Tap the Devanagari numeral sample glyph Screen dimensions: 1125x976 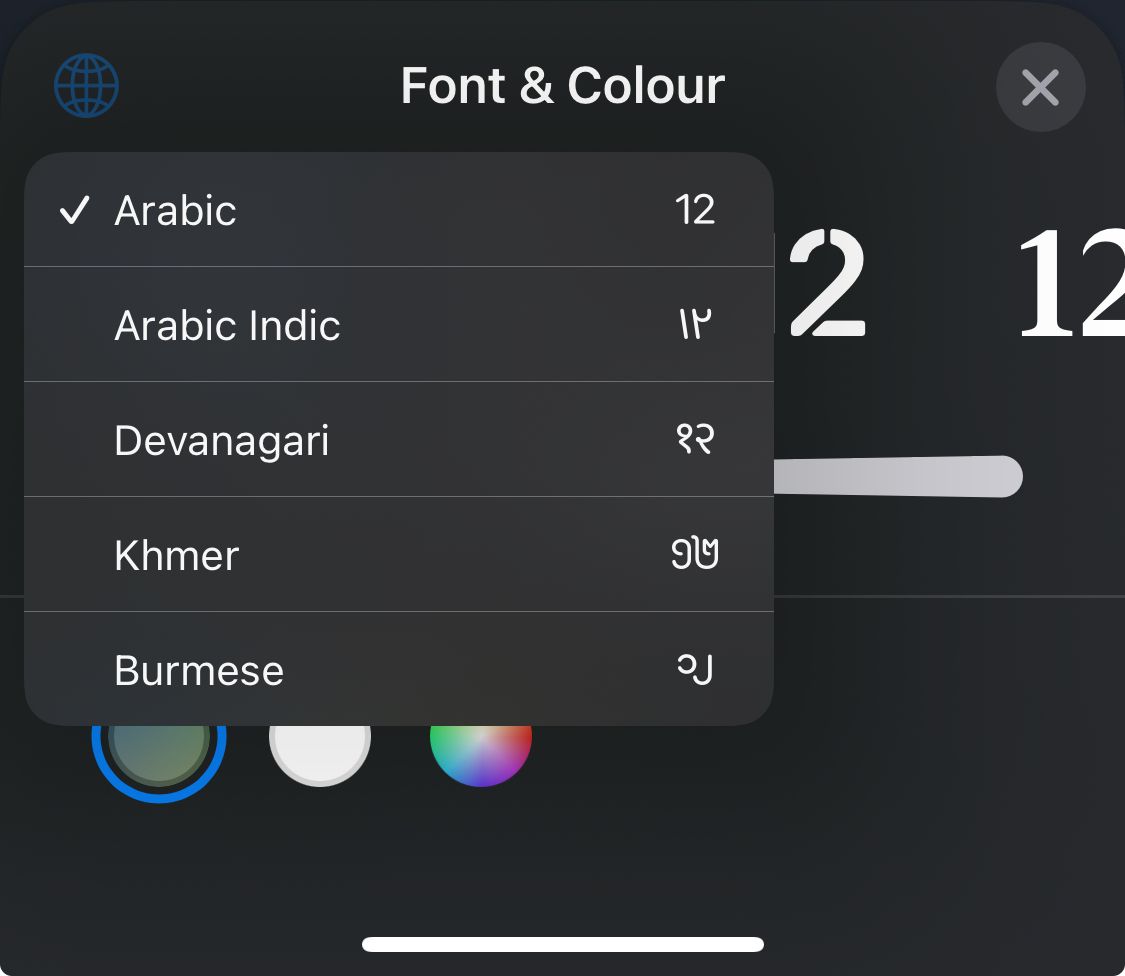pyautogui.click(x=695, y=438)
